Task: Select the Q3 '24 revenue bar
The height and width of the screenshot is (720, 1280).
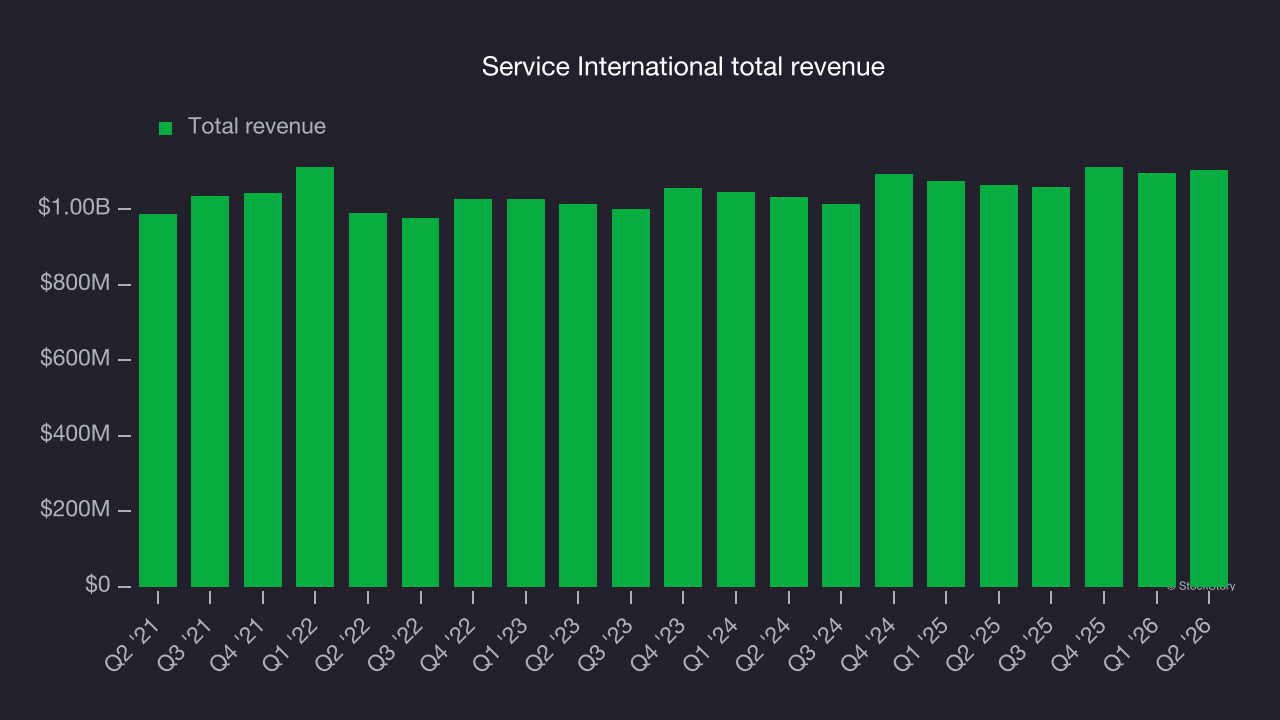Action: (x=841, y=395)
